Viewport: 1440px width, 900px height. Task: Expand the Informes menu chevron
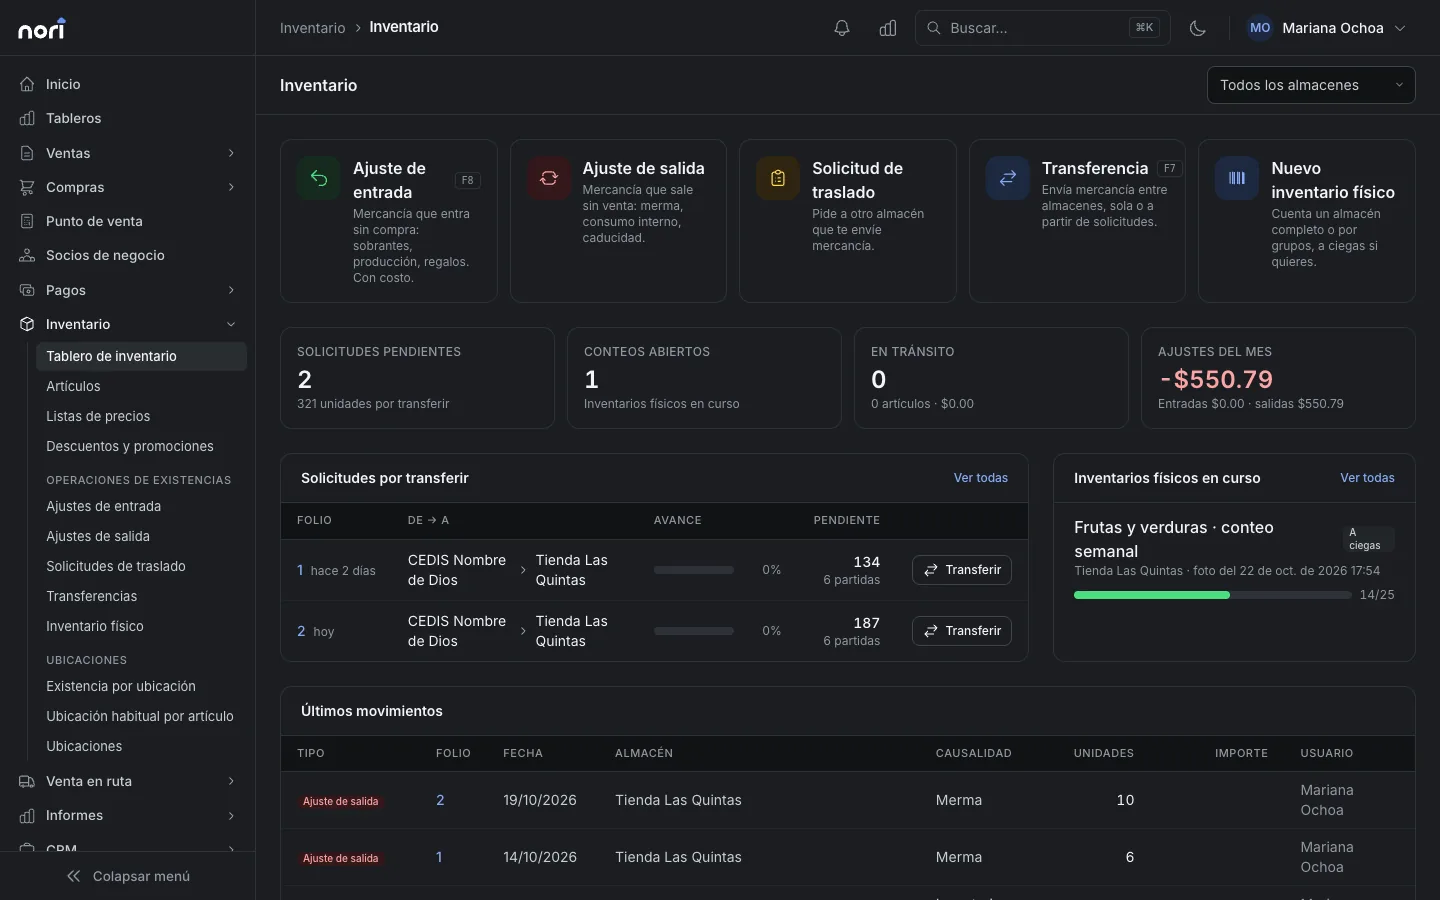231,815
